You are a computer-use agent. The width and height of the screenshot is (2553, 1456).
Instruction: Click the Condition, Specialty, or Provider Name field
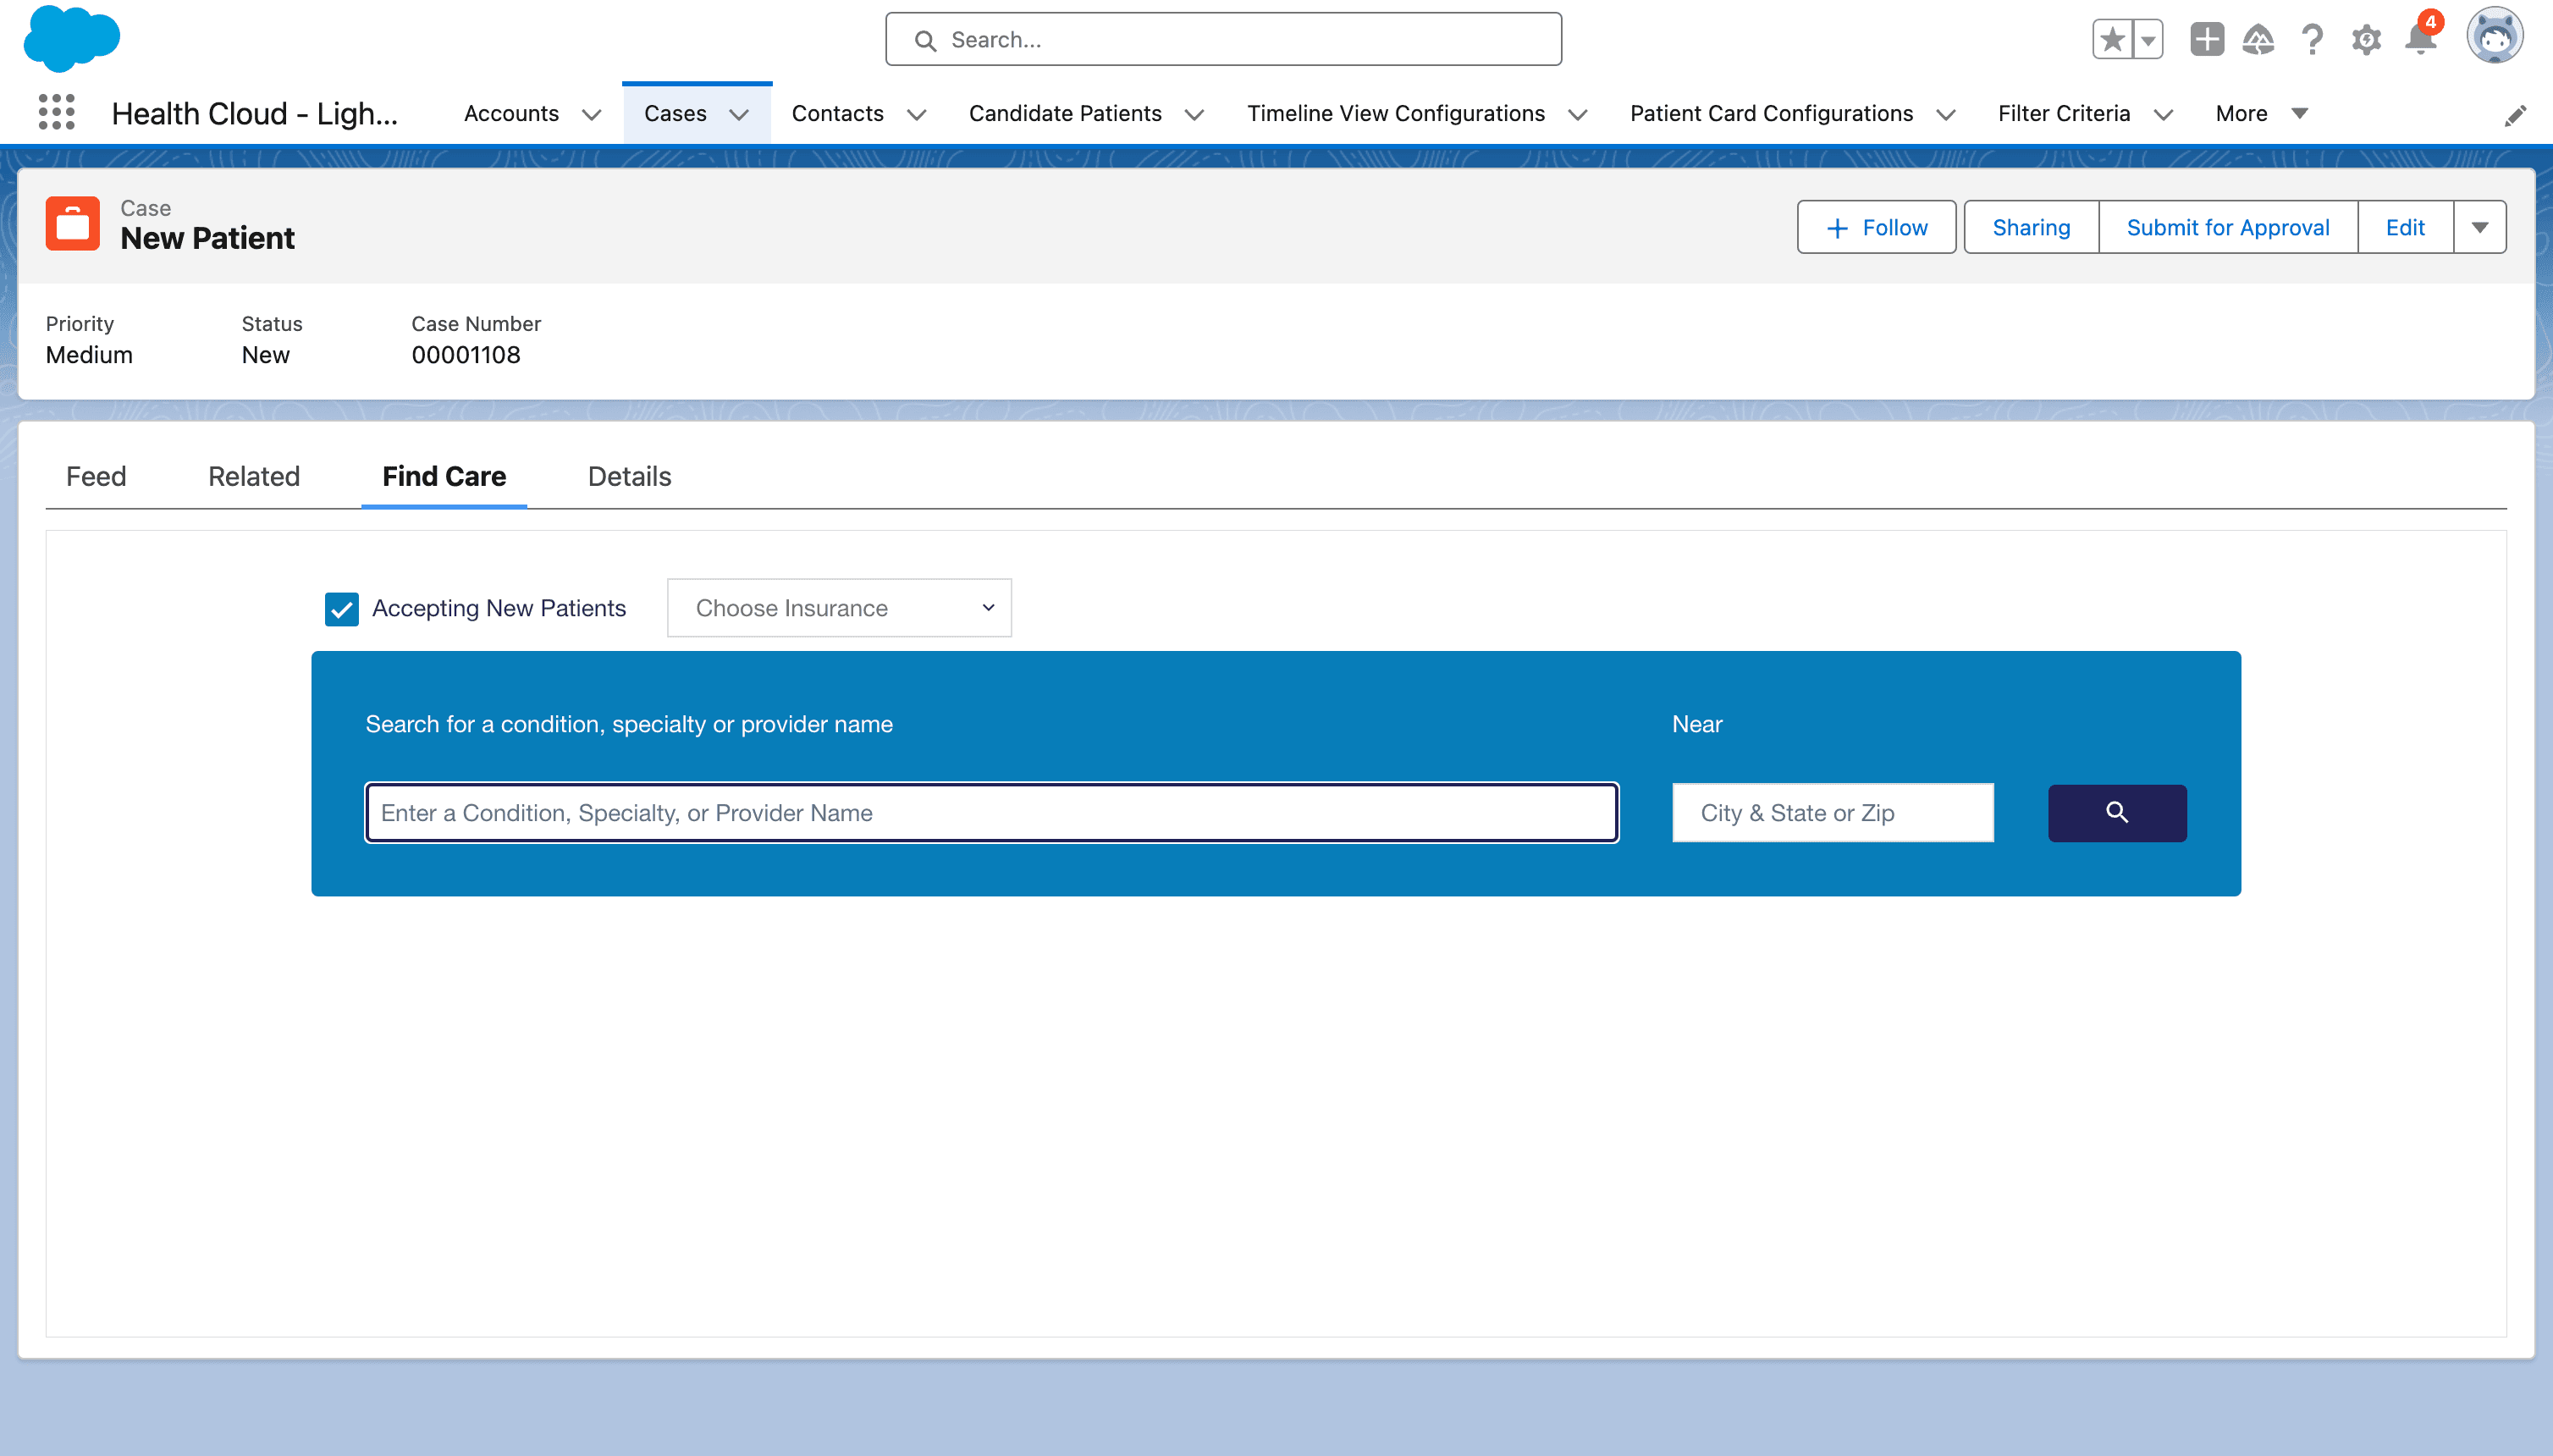click(x=991, y=812)
